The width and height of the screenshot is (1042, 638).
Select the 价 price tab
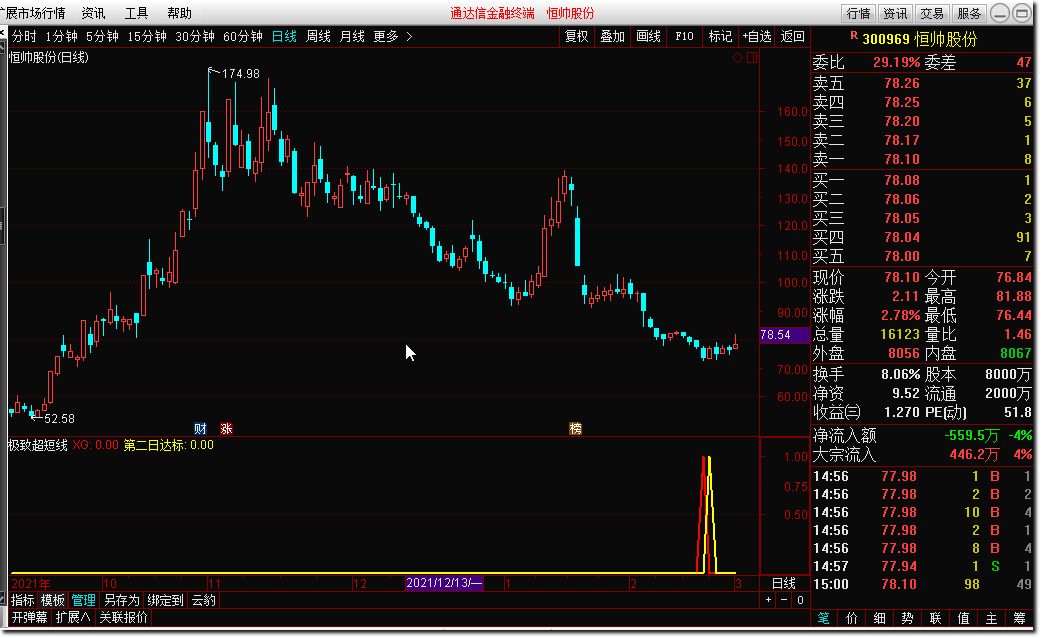pos(851,619)
